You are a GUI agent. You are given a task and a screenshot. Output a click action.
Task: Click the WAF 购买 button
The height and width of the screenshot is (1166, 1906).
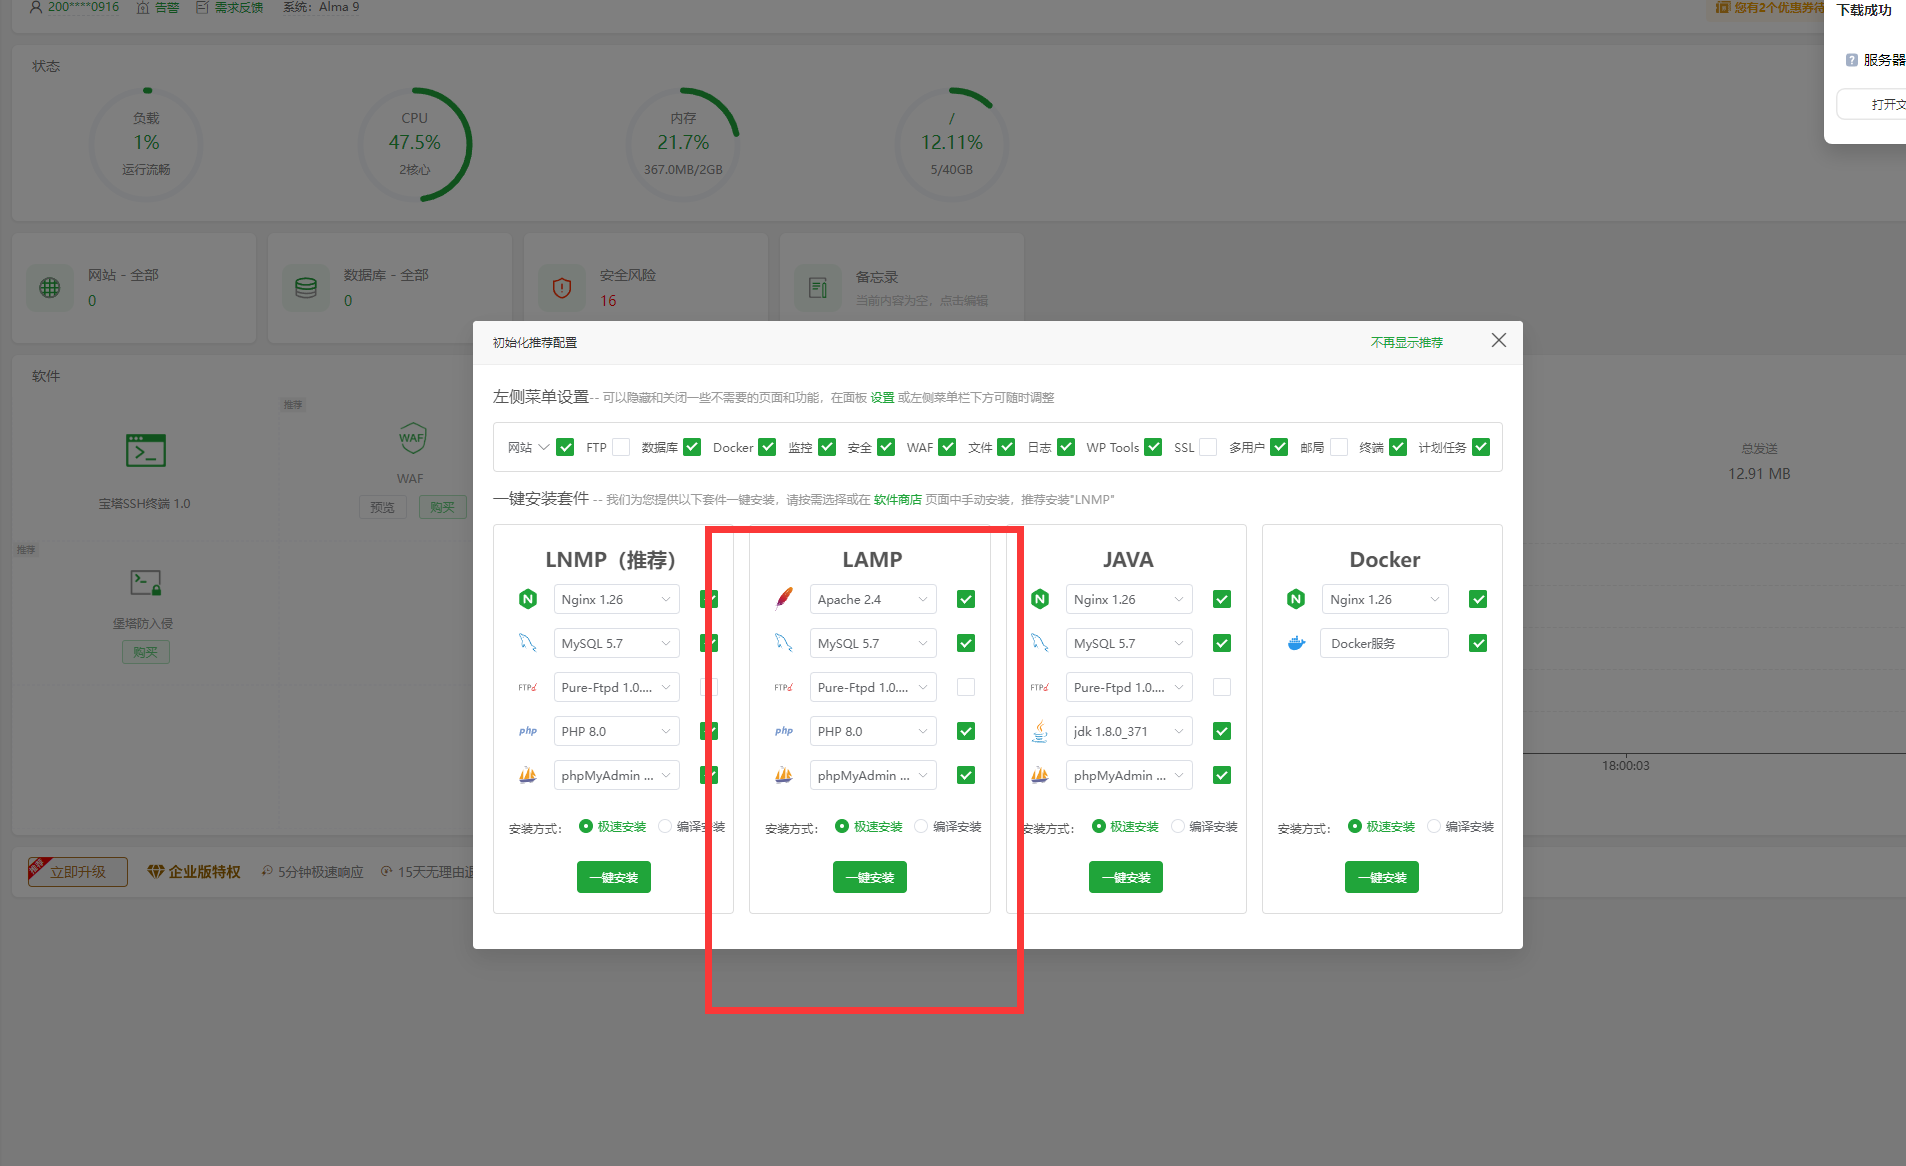[x=442, y=507]
